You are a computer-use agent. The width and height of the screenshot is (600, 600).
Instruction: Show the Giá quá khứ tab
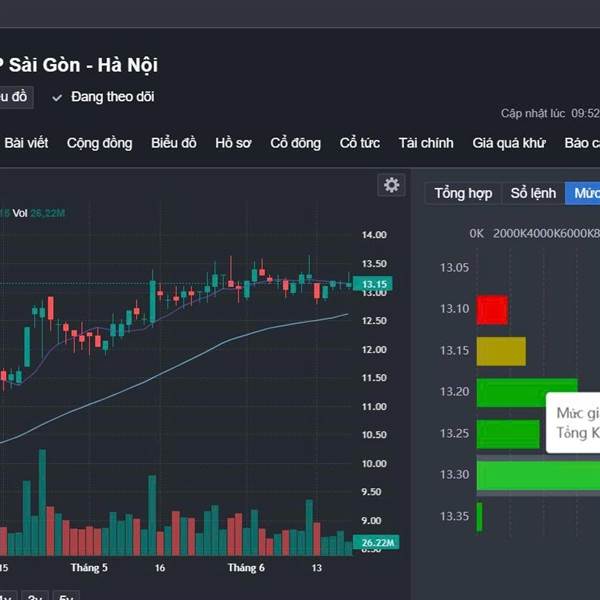(x=509, y=143)
